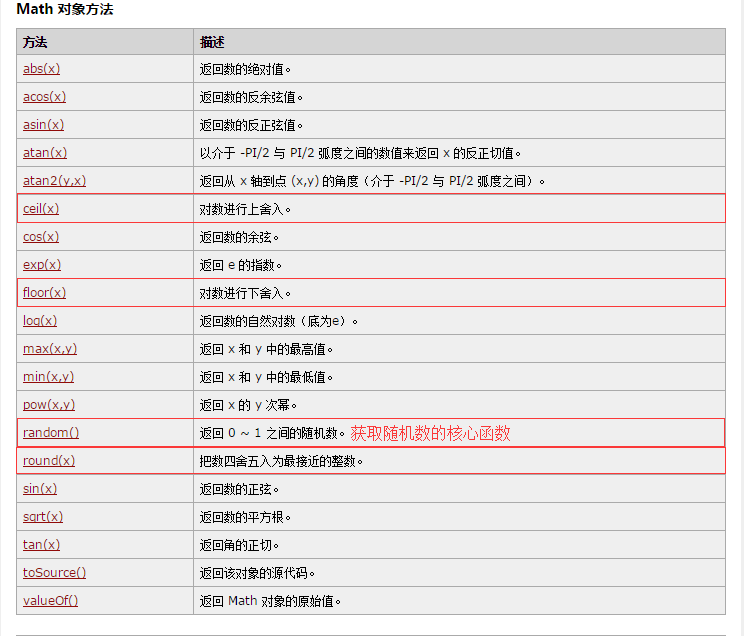Viewport: 744px width, 636px height.
Task: Follow the ceil(x) link
Action: 41,209
